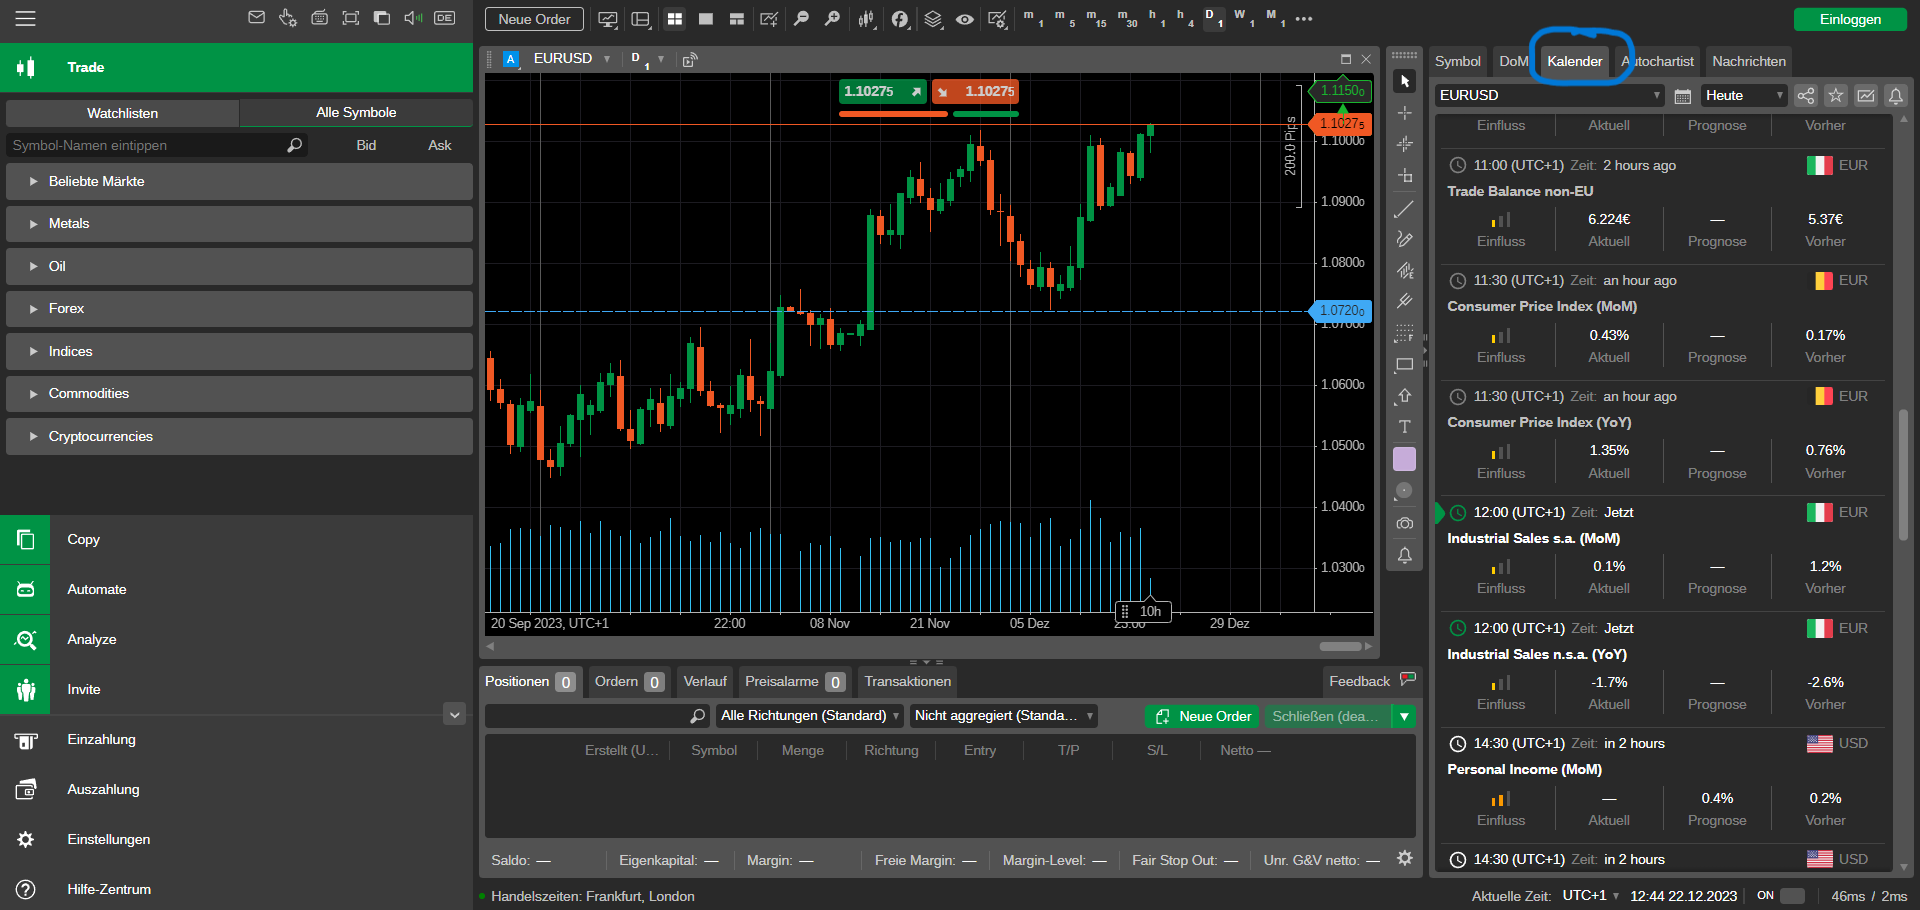Toggle sound with the speaker icon
Image resolution: width=1920 pixels, height=910 pixels.
[x=413, y=18]
